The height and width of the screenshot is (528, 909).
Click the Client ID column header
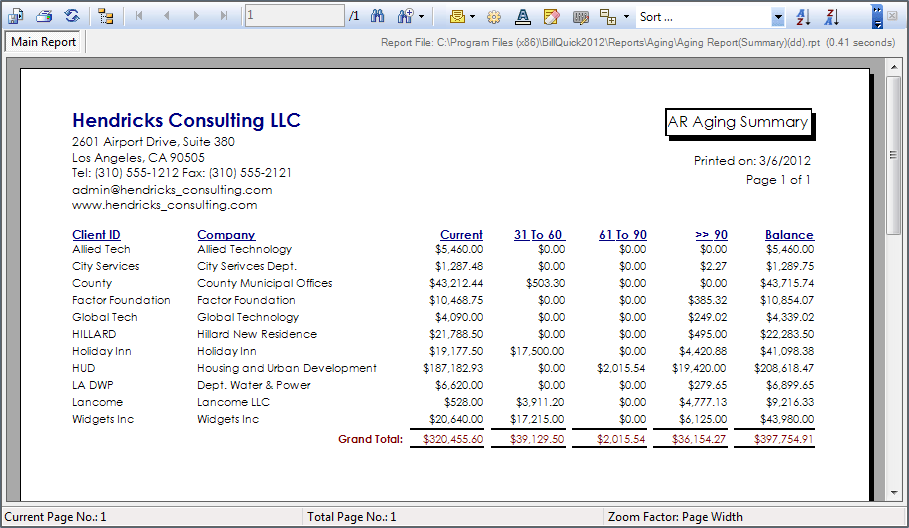(96, 235)
